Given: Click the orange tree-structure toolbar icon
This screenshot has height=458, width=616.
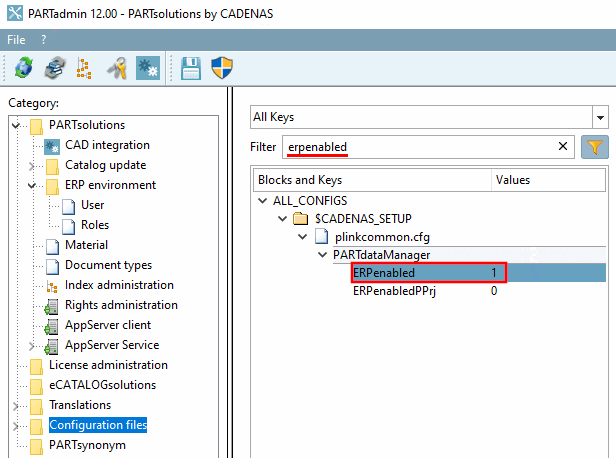Looking at the screenshot, I should (85, 68).
